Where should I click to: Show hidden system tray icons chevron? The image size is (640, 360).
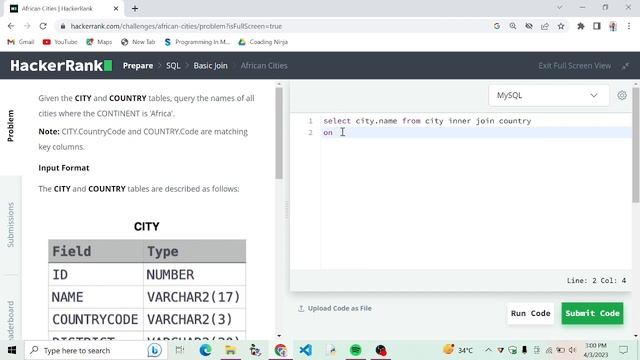[x=488, y=350]
